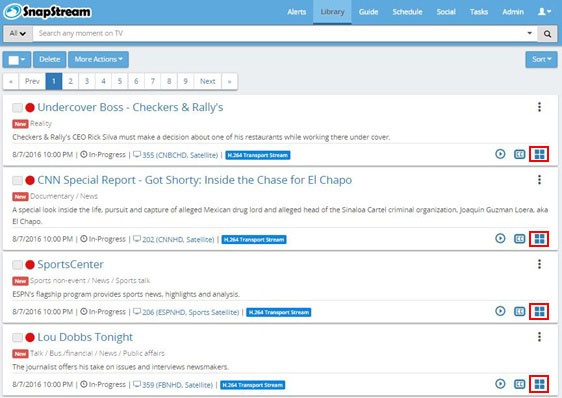
Task: Switch to the Library tab
Action: [332, 12]
